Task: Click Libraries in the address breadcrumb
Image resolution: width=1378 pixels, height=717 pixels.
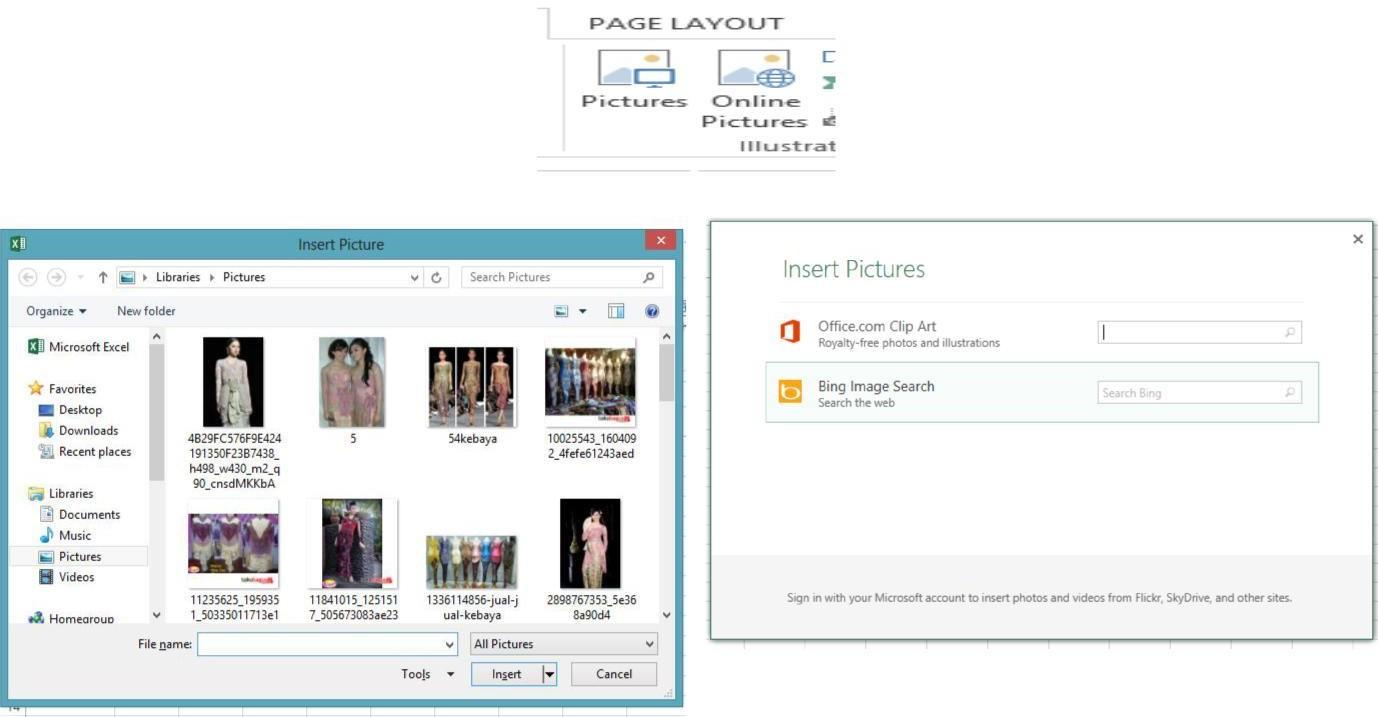Action: click(x=178, y=277)
